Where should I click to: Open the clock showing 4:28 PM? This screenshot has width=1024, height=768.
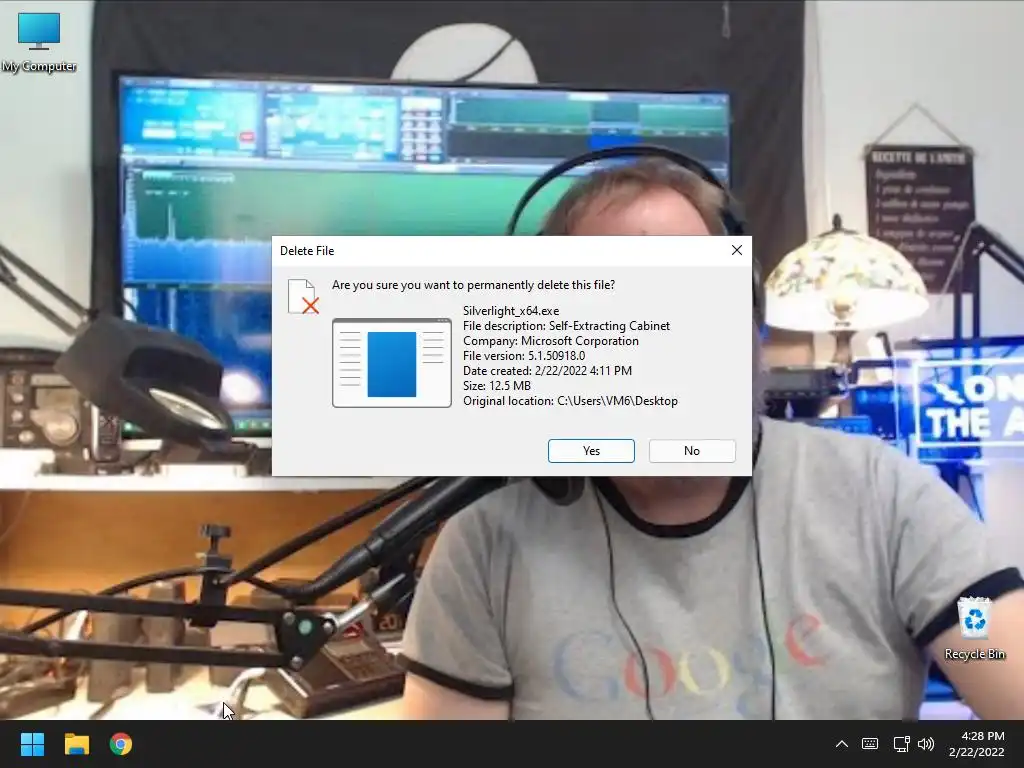coord(977,744)
